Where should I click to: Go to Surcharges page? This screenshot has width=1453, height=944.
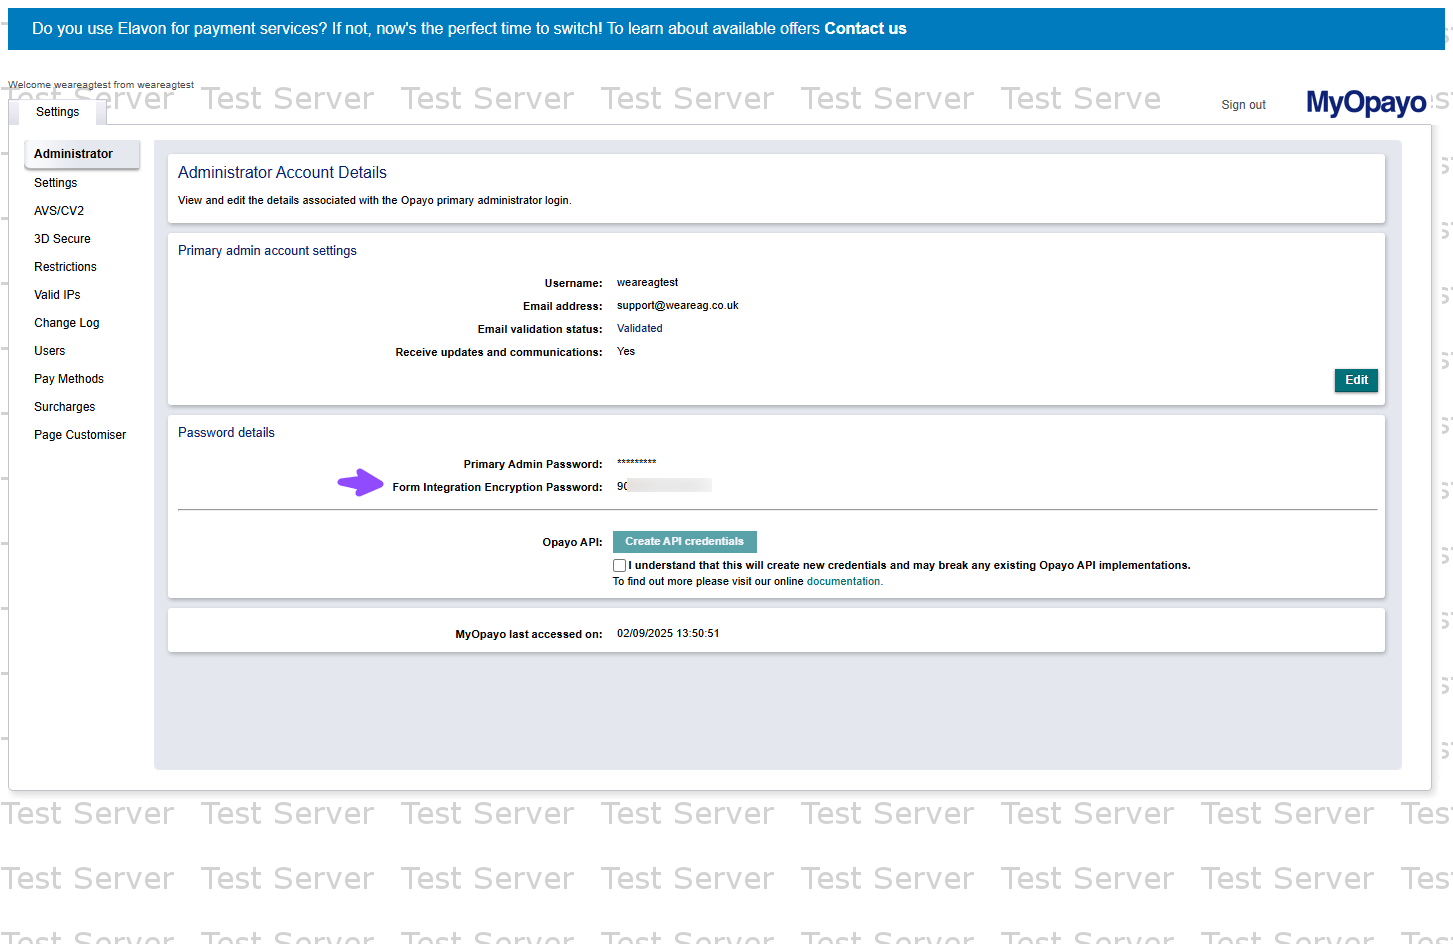click(65, 407)
